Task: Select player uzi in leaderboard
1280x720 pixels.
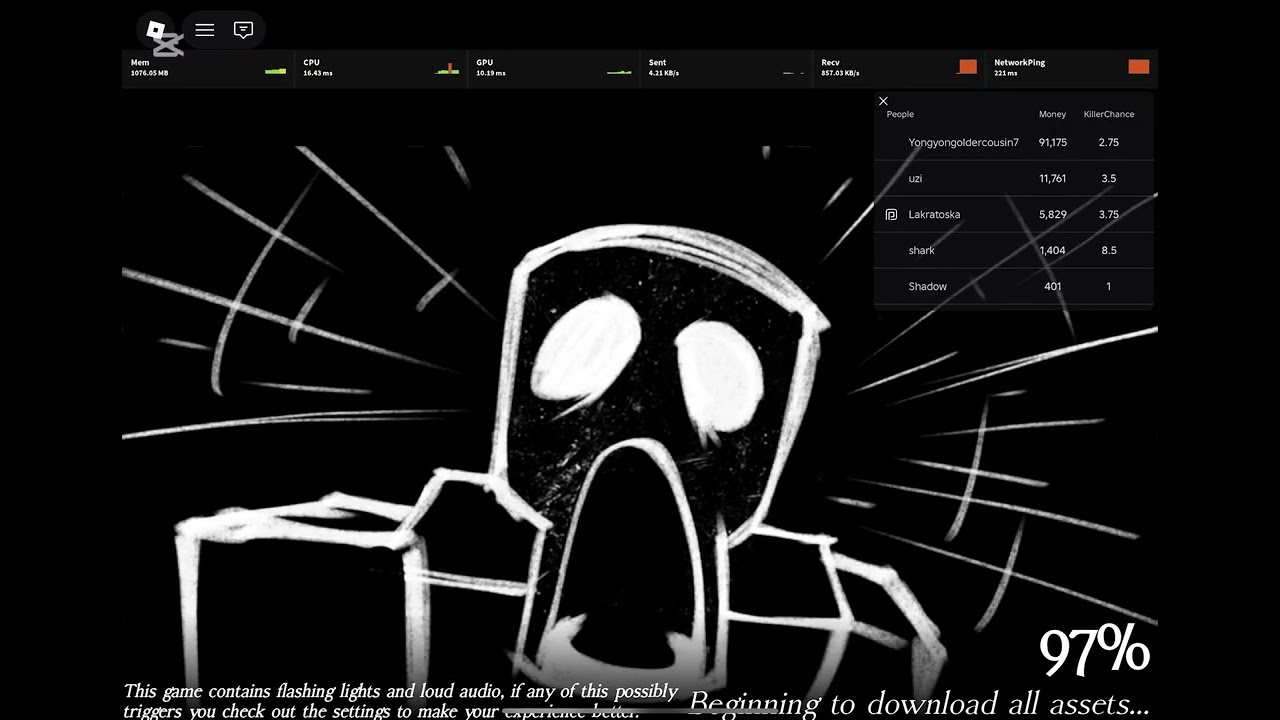Action: (x=1013, y=178)
